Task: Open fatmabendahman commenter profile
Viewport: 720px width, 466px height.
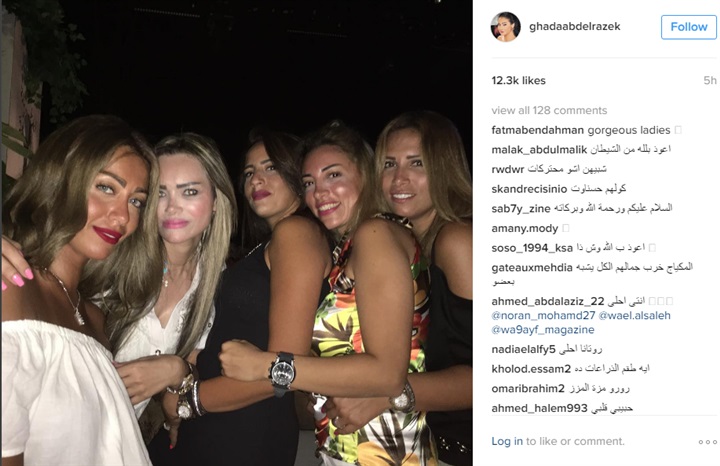Action: coord(537,130)
